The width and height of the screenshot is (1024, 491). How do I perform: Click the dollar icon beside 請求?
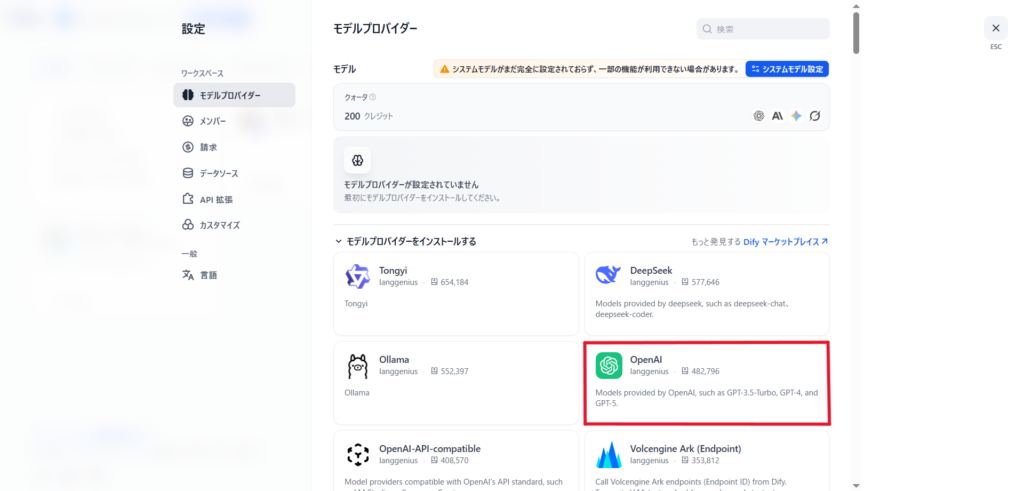click(x=187, y=148)
